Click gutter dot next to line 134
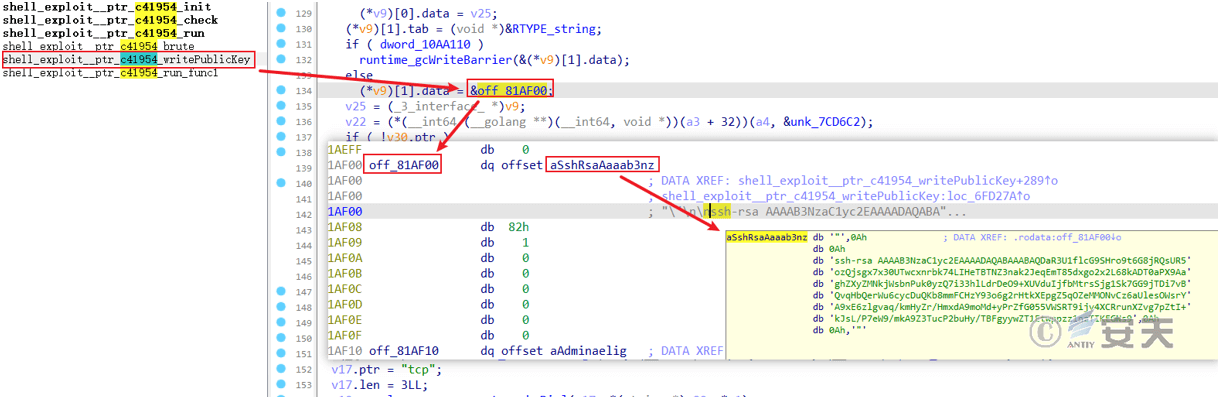The width and height of the screenshot is (1218, 397). 280,90
